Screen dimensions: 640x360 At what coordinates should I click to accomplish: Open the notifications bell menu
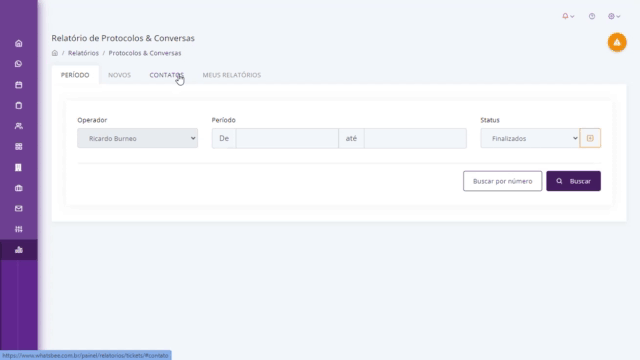[x=568, y=16]
